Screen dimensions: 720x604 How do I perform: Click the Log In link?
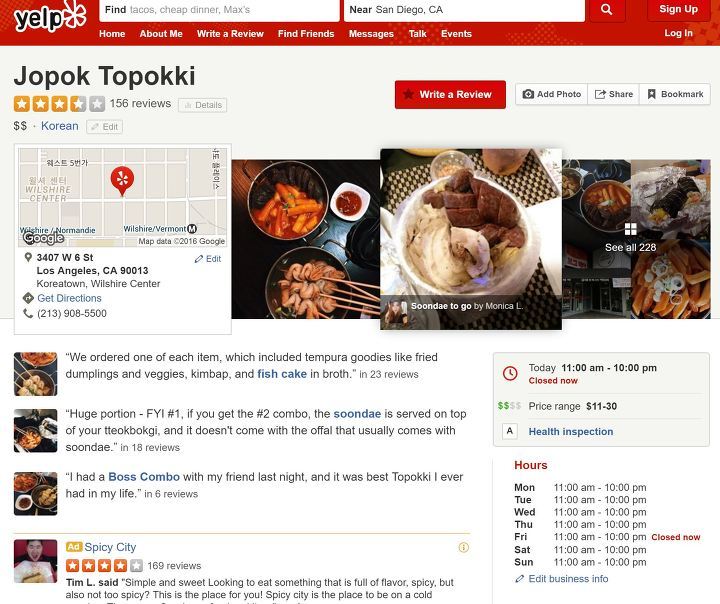pos(678,33)
